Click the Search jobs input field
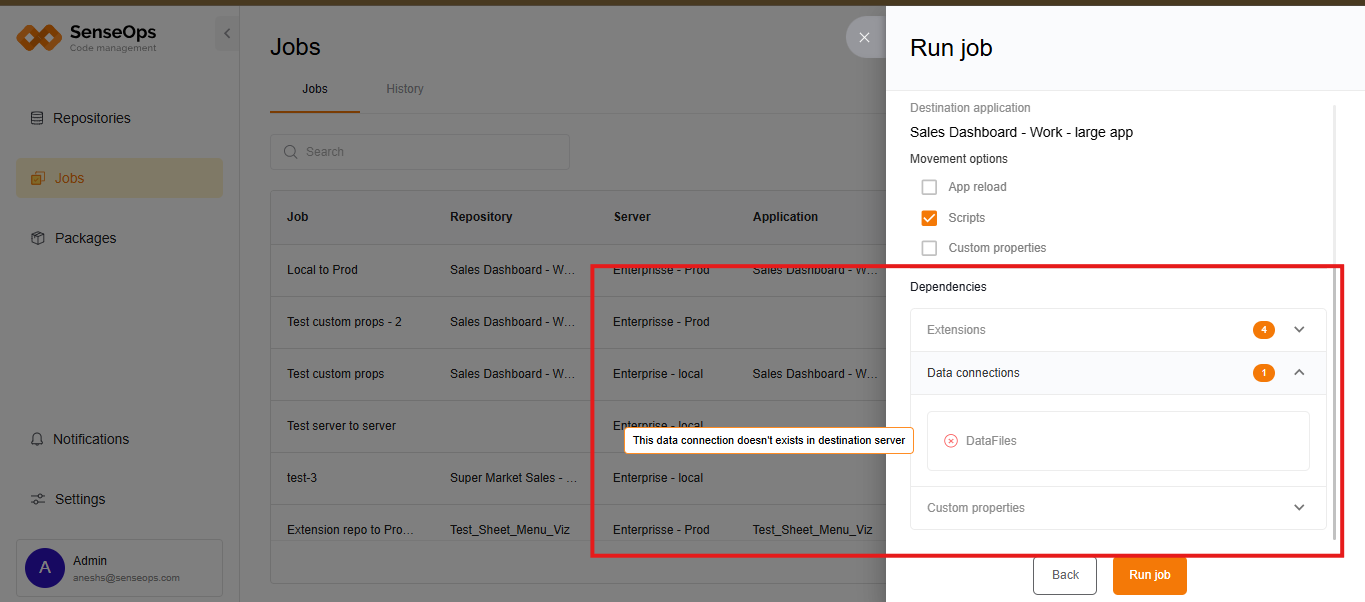 [420, 152]
